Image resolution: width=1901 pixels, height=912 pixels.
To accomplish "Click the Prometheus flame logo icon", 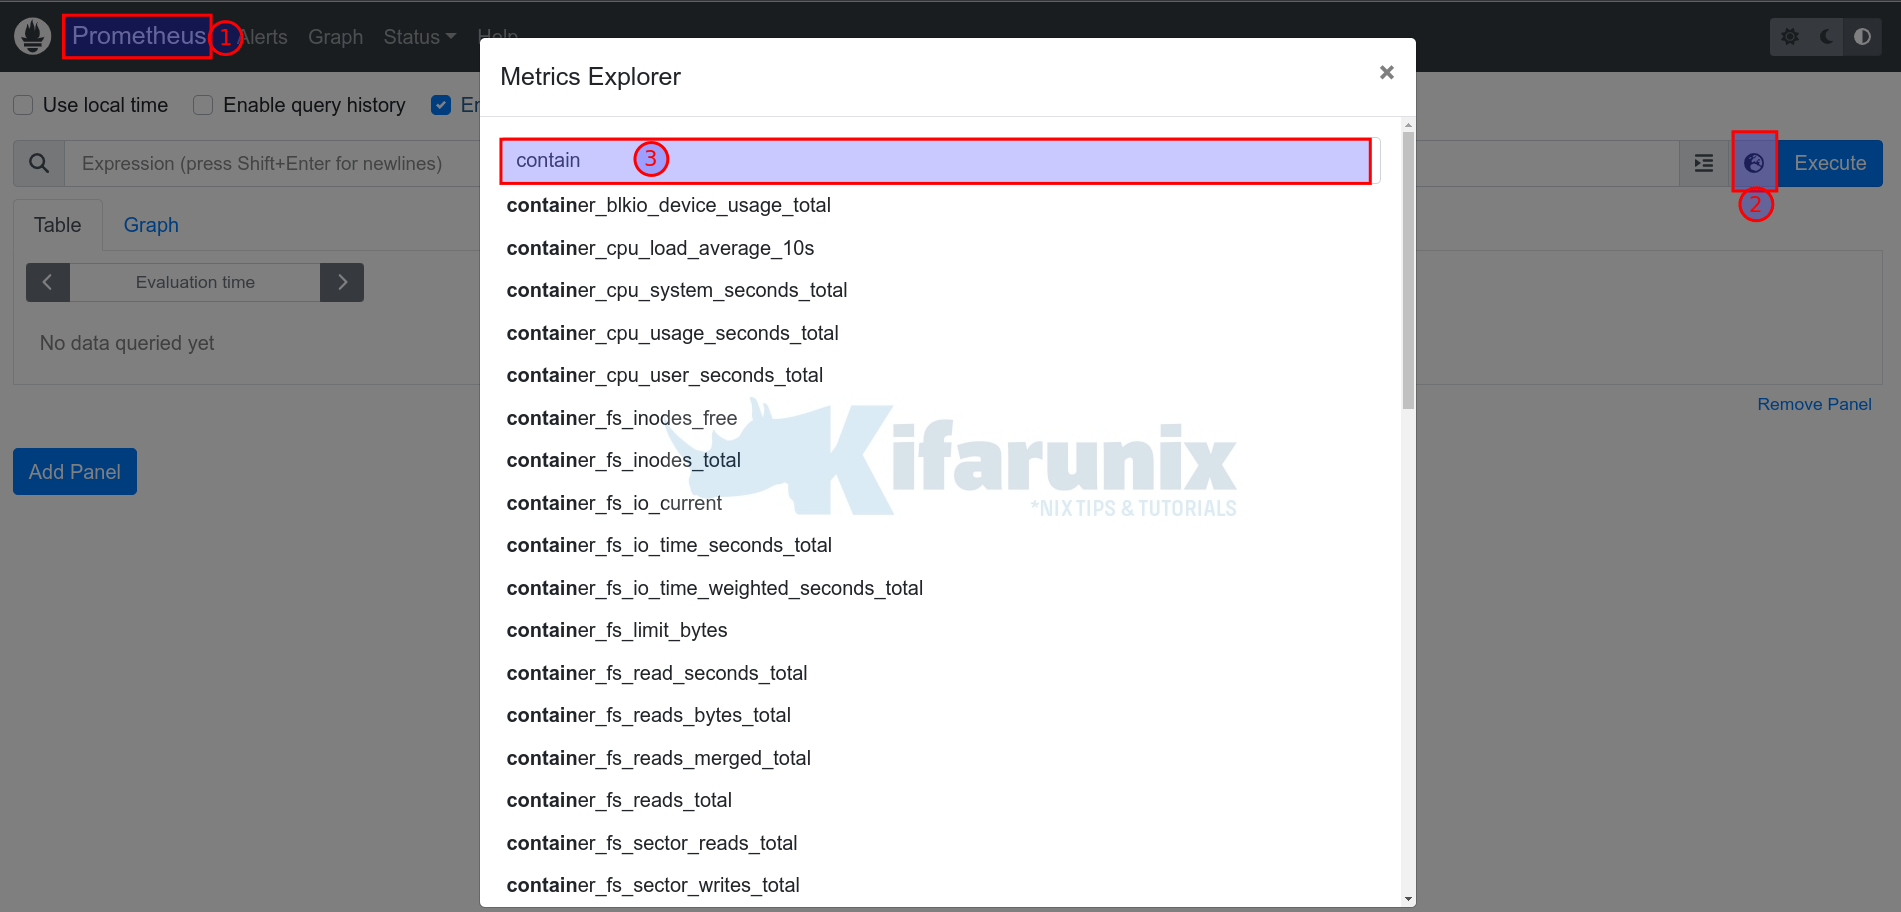I will tap(32, 37).
